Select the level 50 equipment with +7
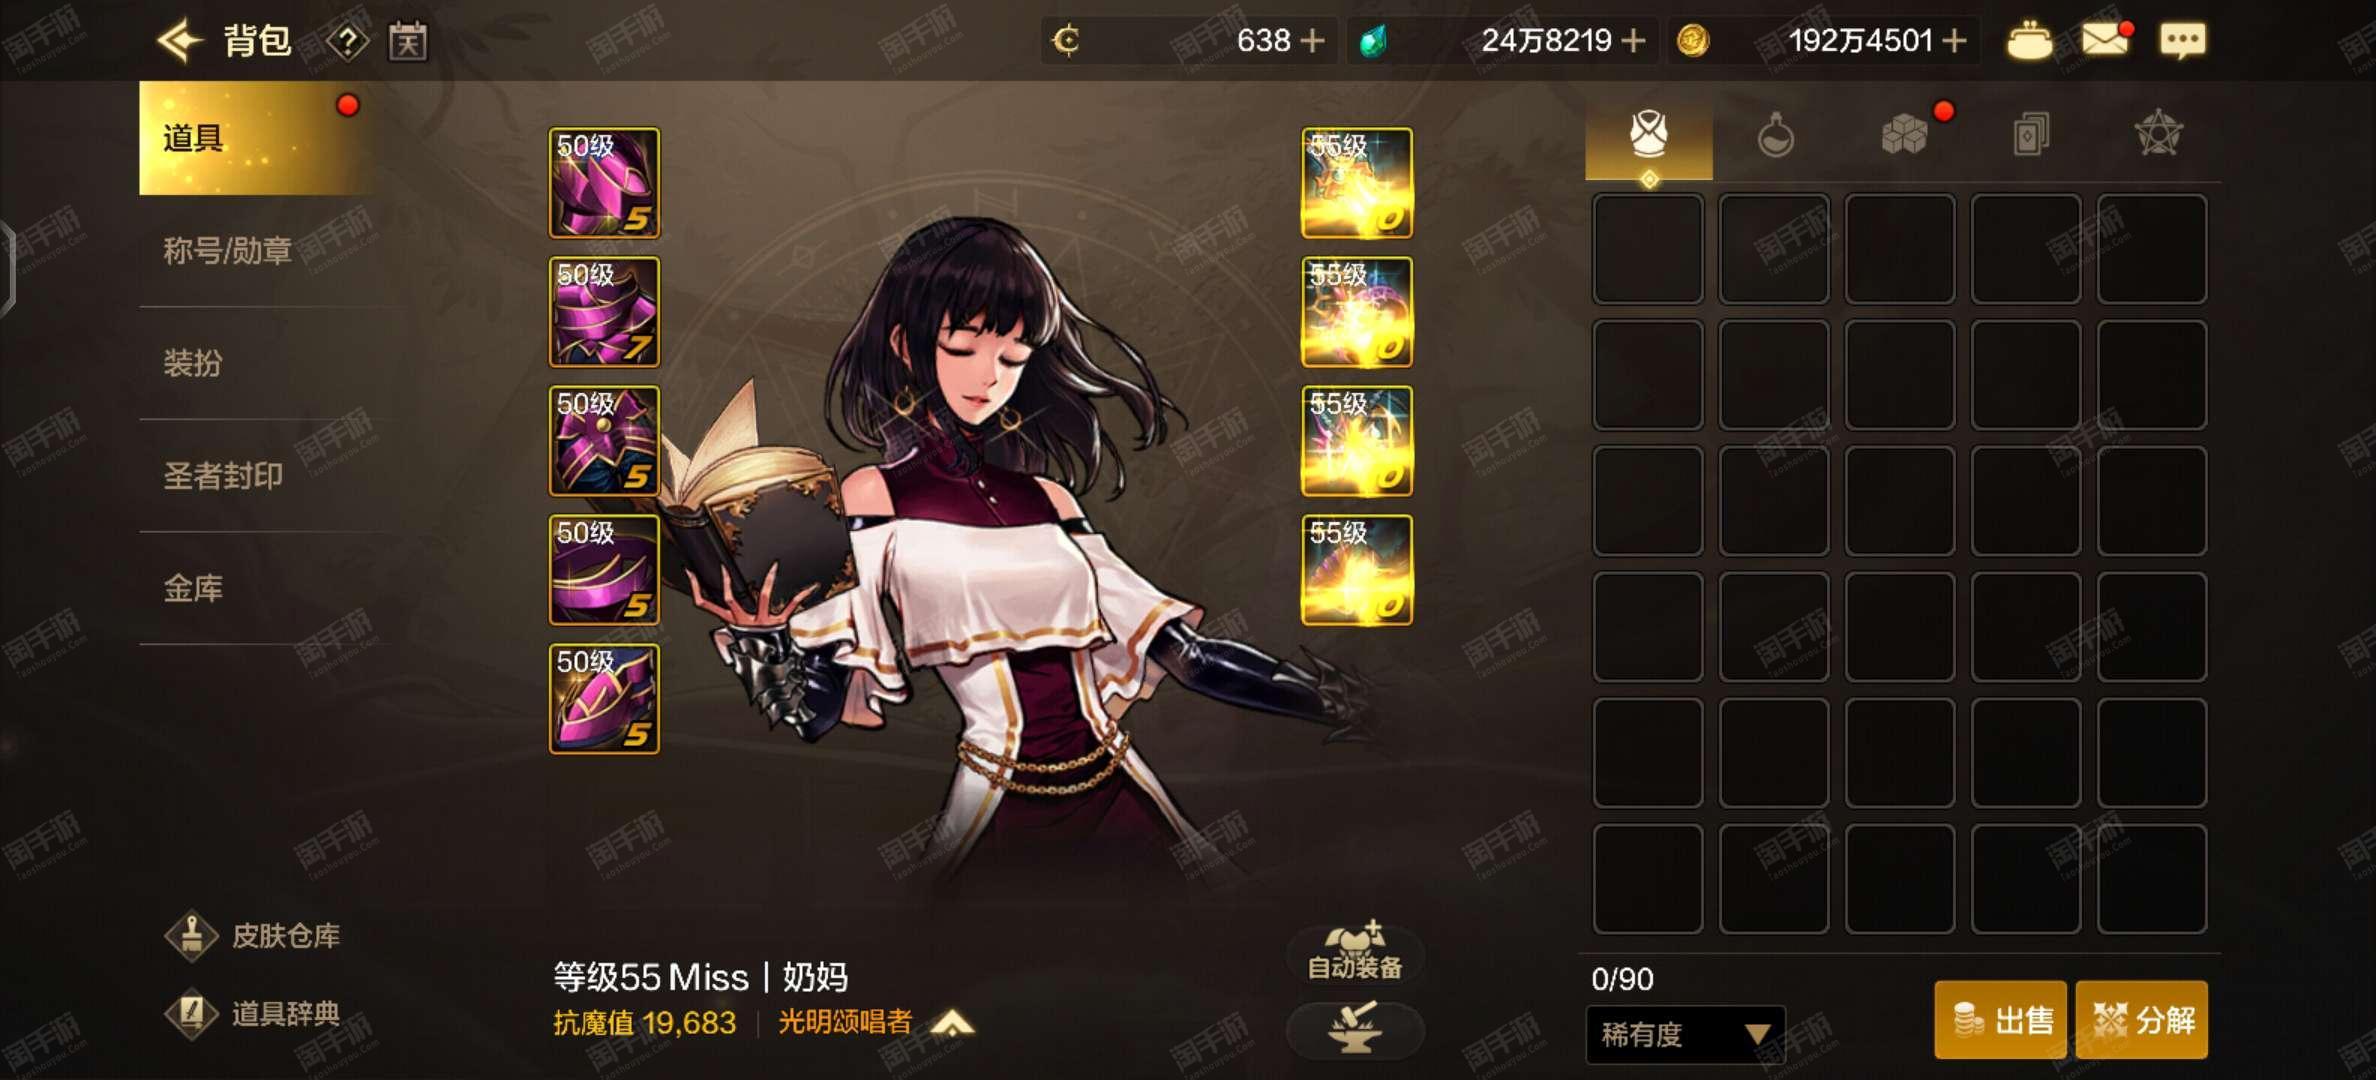The height and width of the screenshot is (1080, 2376). [x=604, y=311]
